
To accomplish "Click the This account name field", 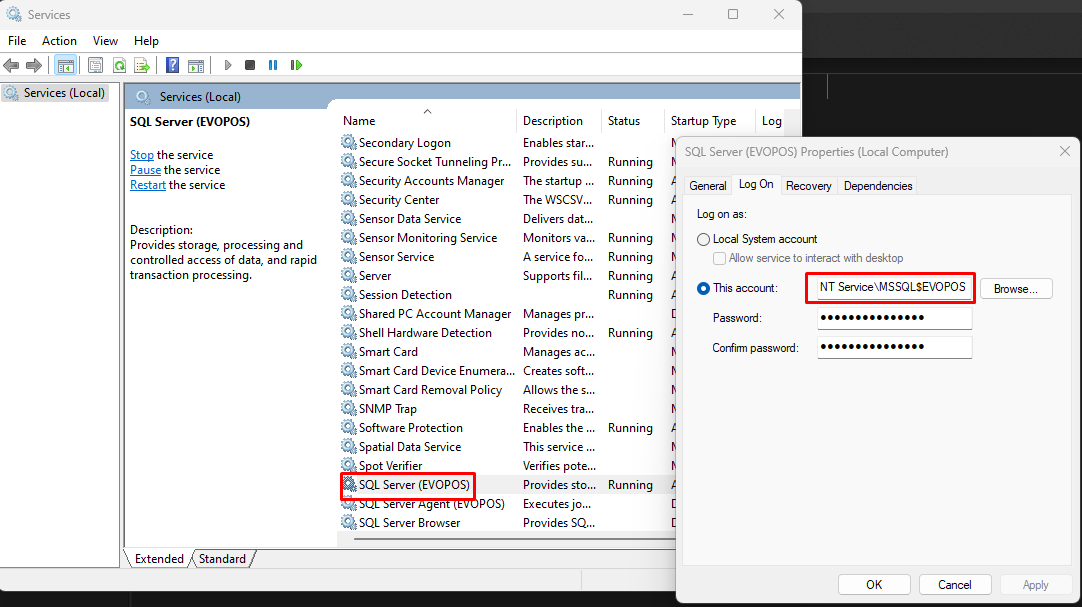I will coord(894,288).
